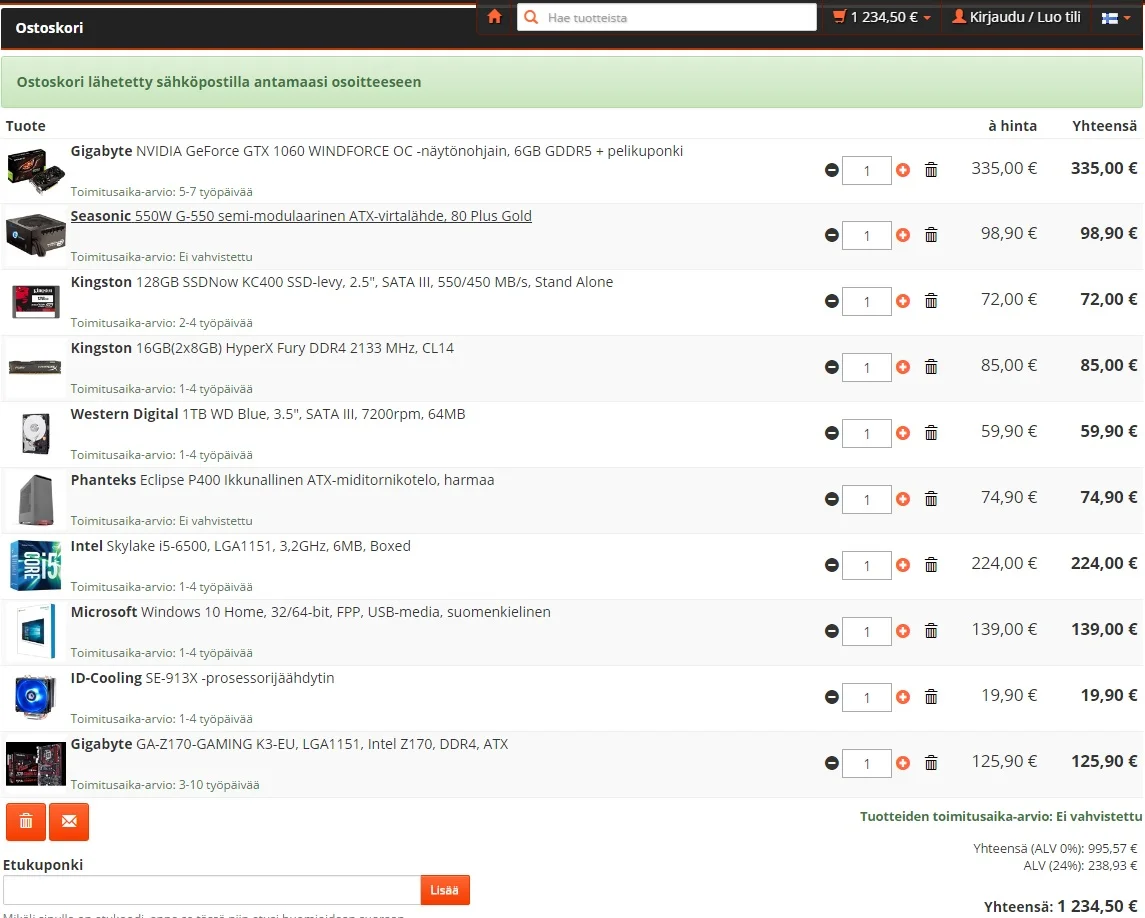
Task: Trash the Western Digital 1TB drive row
Action: [931, 433]
